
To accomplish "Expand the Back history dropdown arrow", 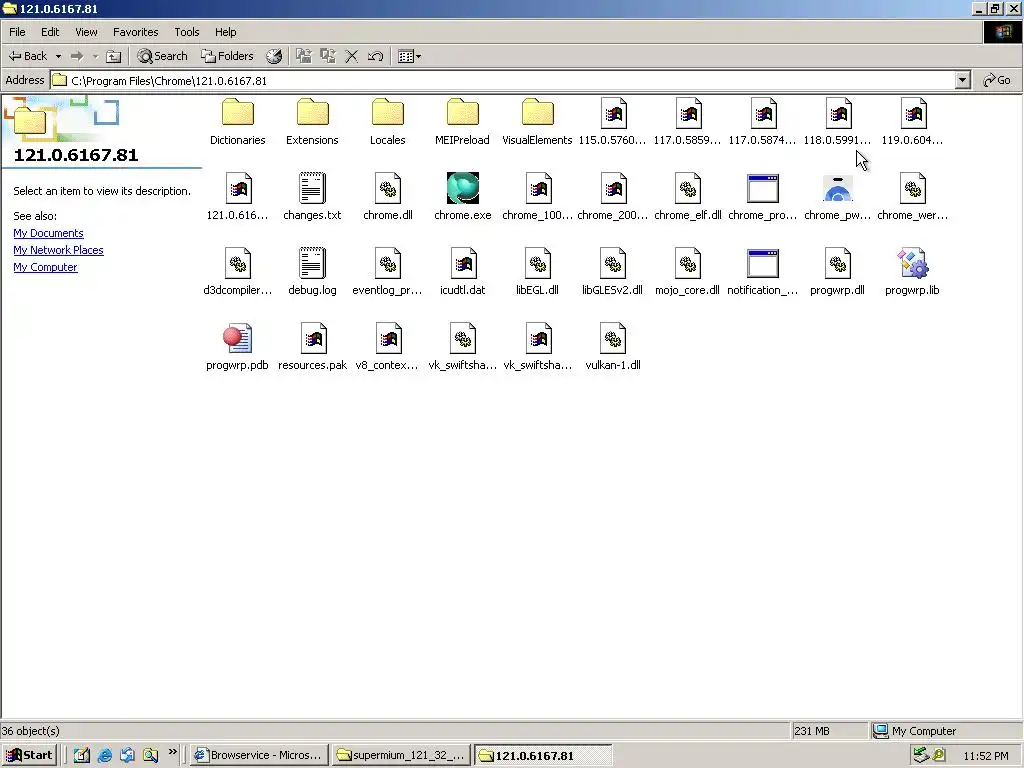I will 58,56.
